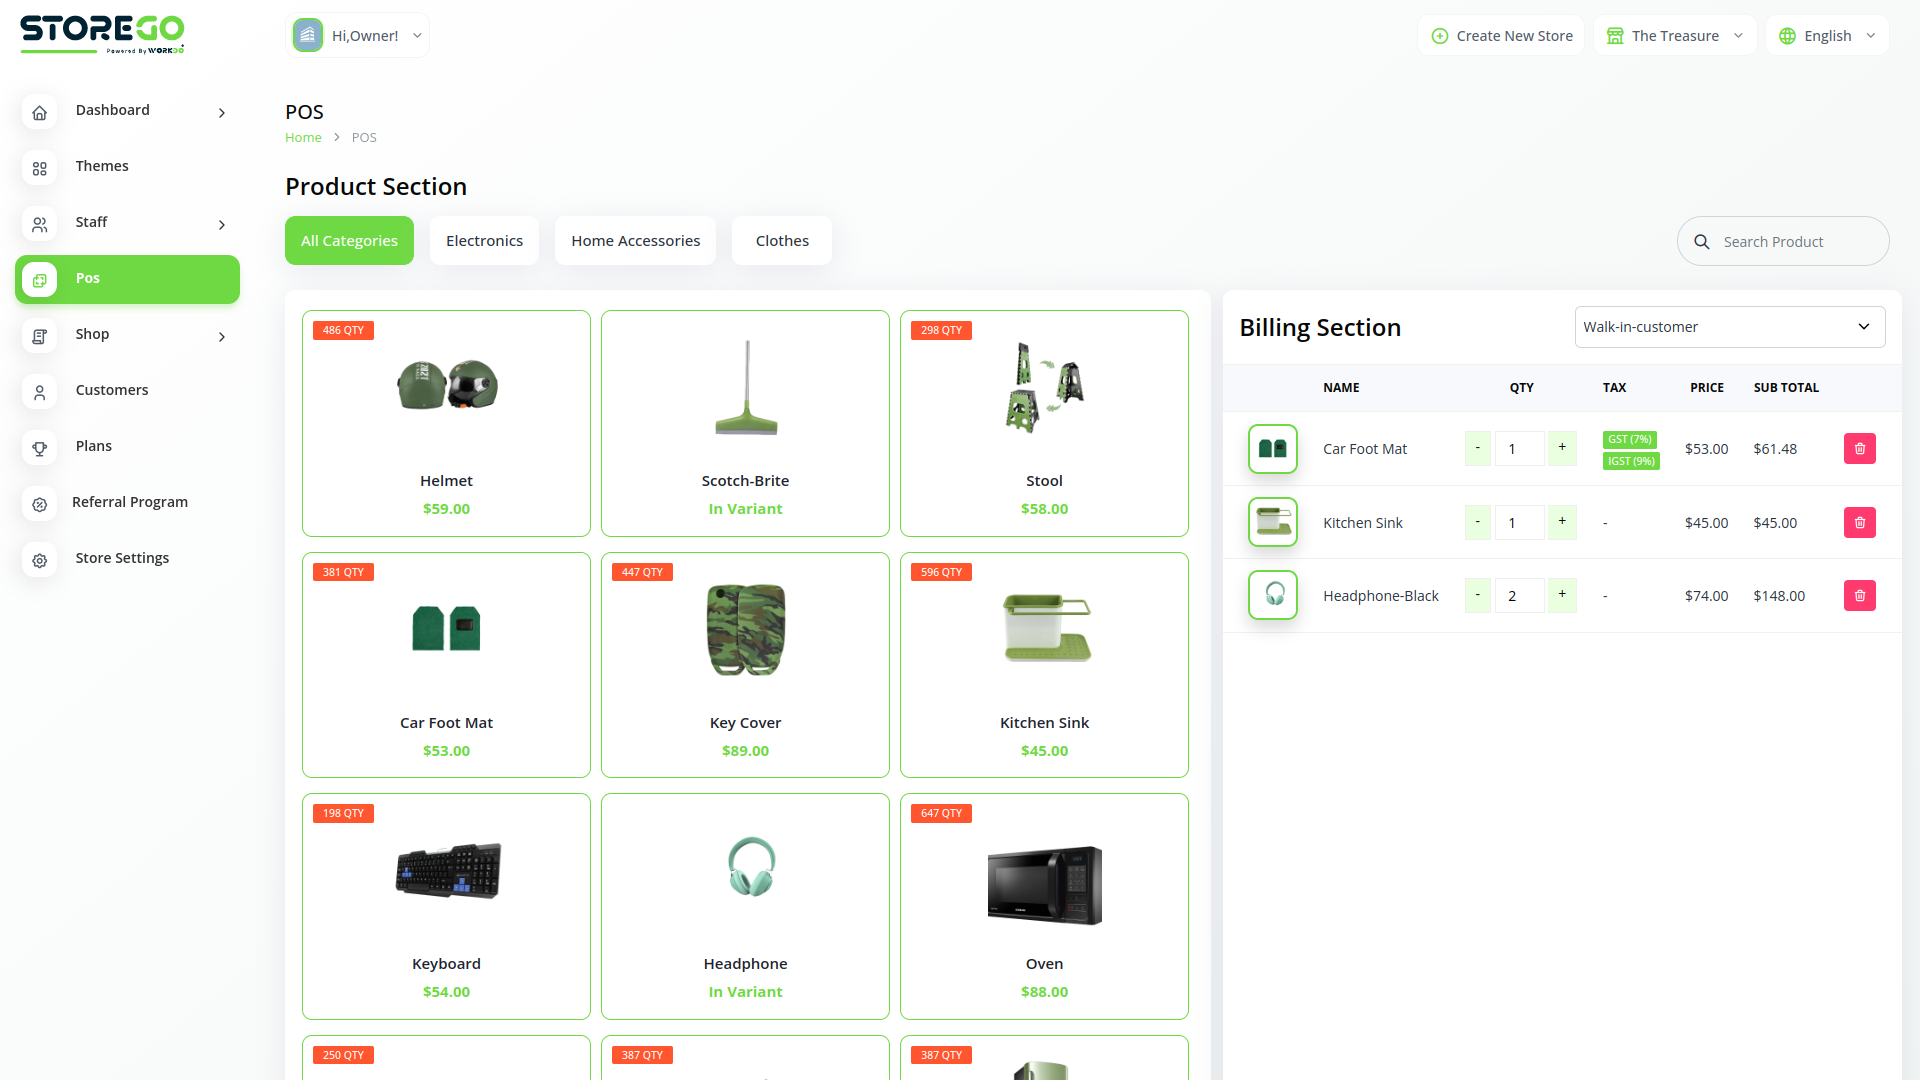1920x1080 pixels.
Task: Click the Stool product thumbnail
Action: (1044, 387)
